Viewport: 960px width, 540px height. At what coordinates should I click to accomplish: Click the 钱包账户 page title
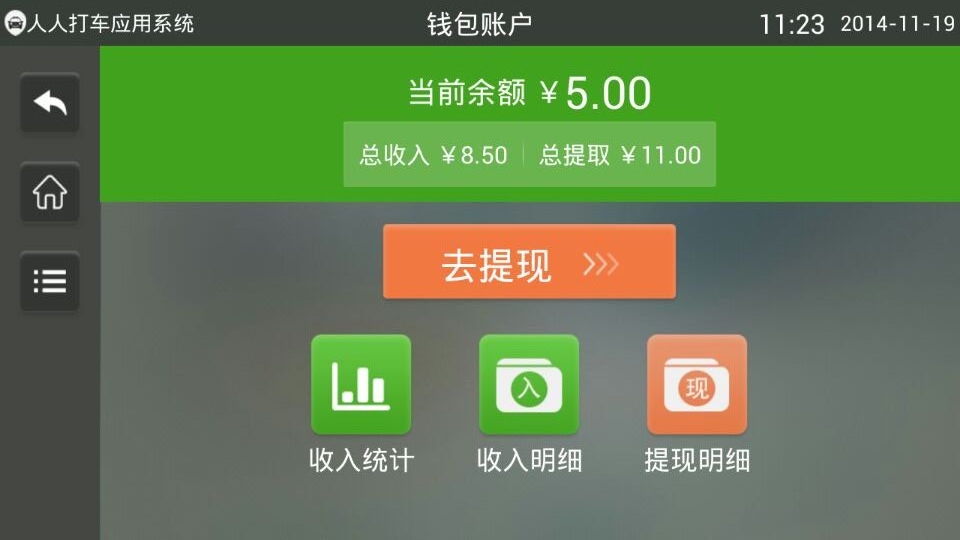point(479,24)
